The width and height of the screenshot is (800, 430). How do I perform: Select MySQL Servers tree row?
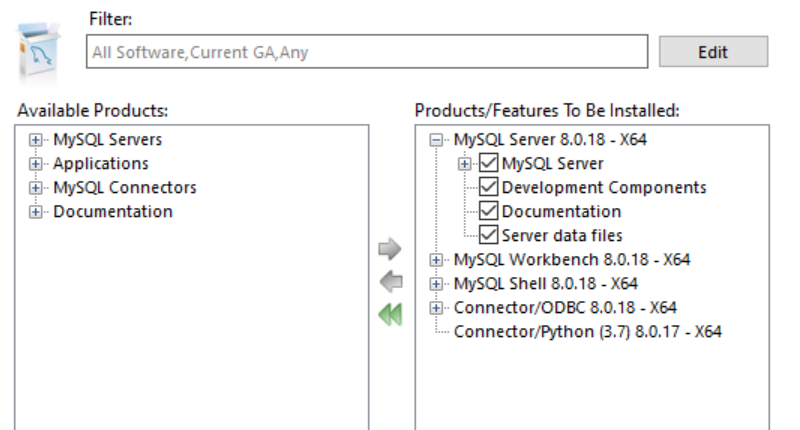(108, 139)
